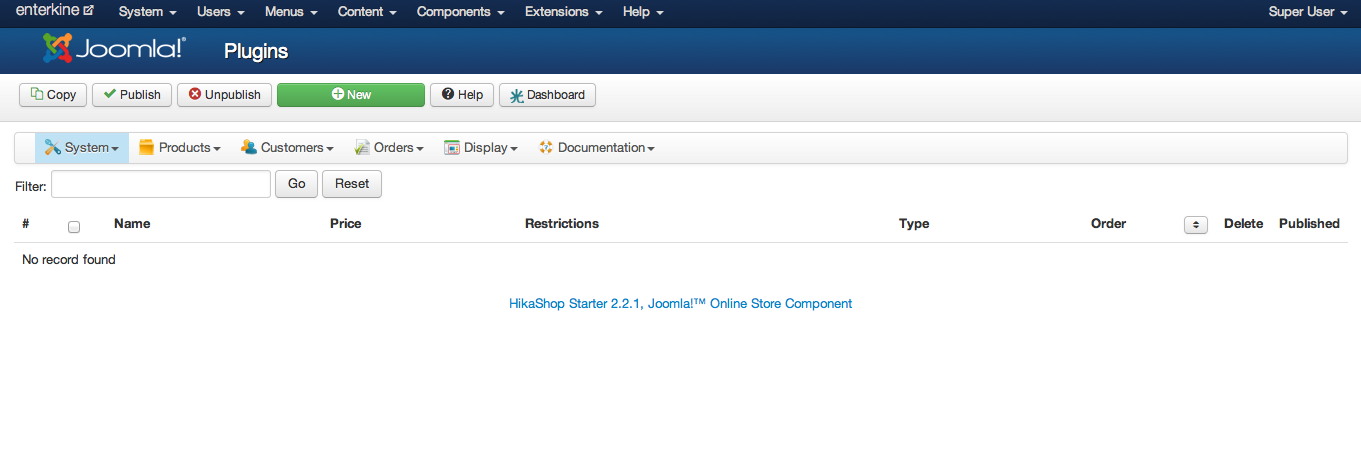Open the Components menu

click(x=461, y=12)
